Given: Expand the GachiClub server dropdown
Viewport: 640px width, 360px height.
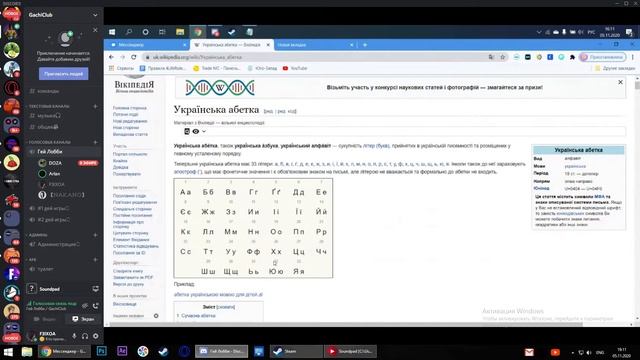Looking at the screenshot, I should pos(95,15).
